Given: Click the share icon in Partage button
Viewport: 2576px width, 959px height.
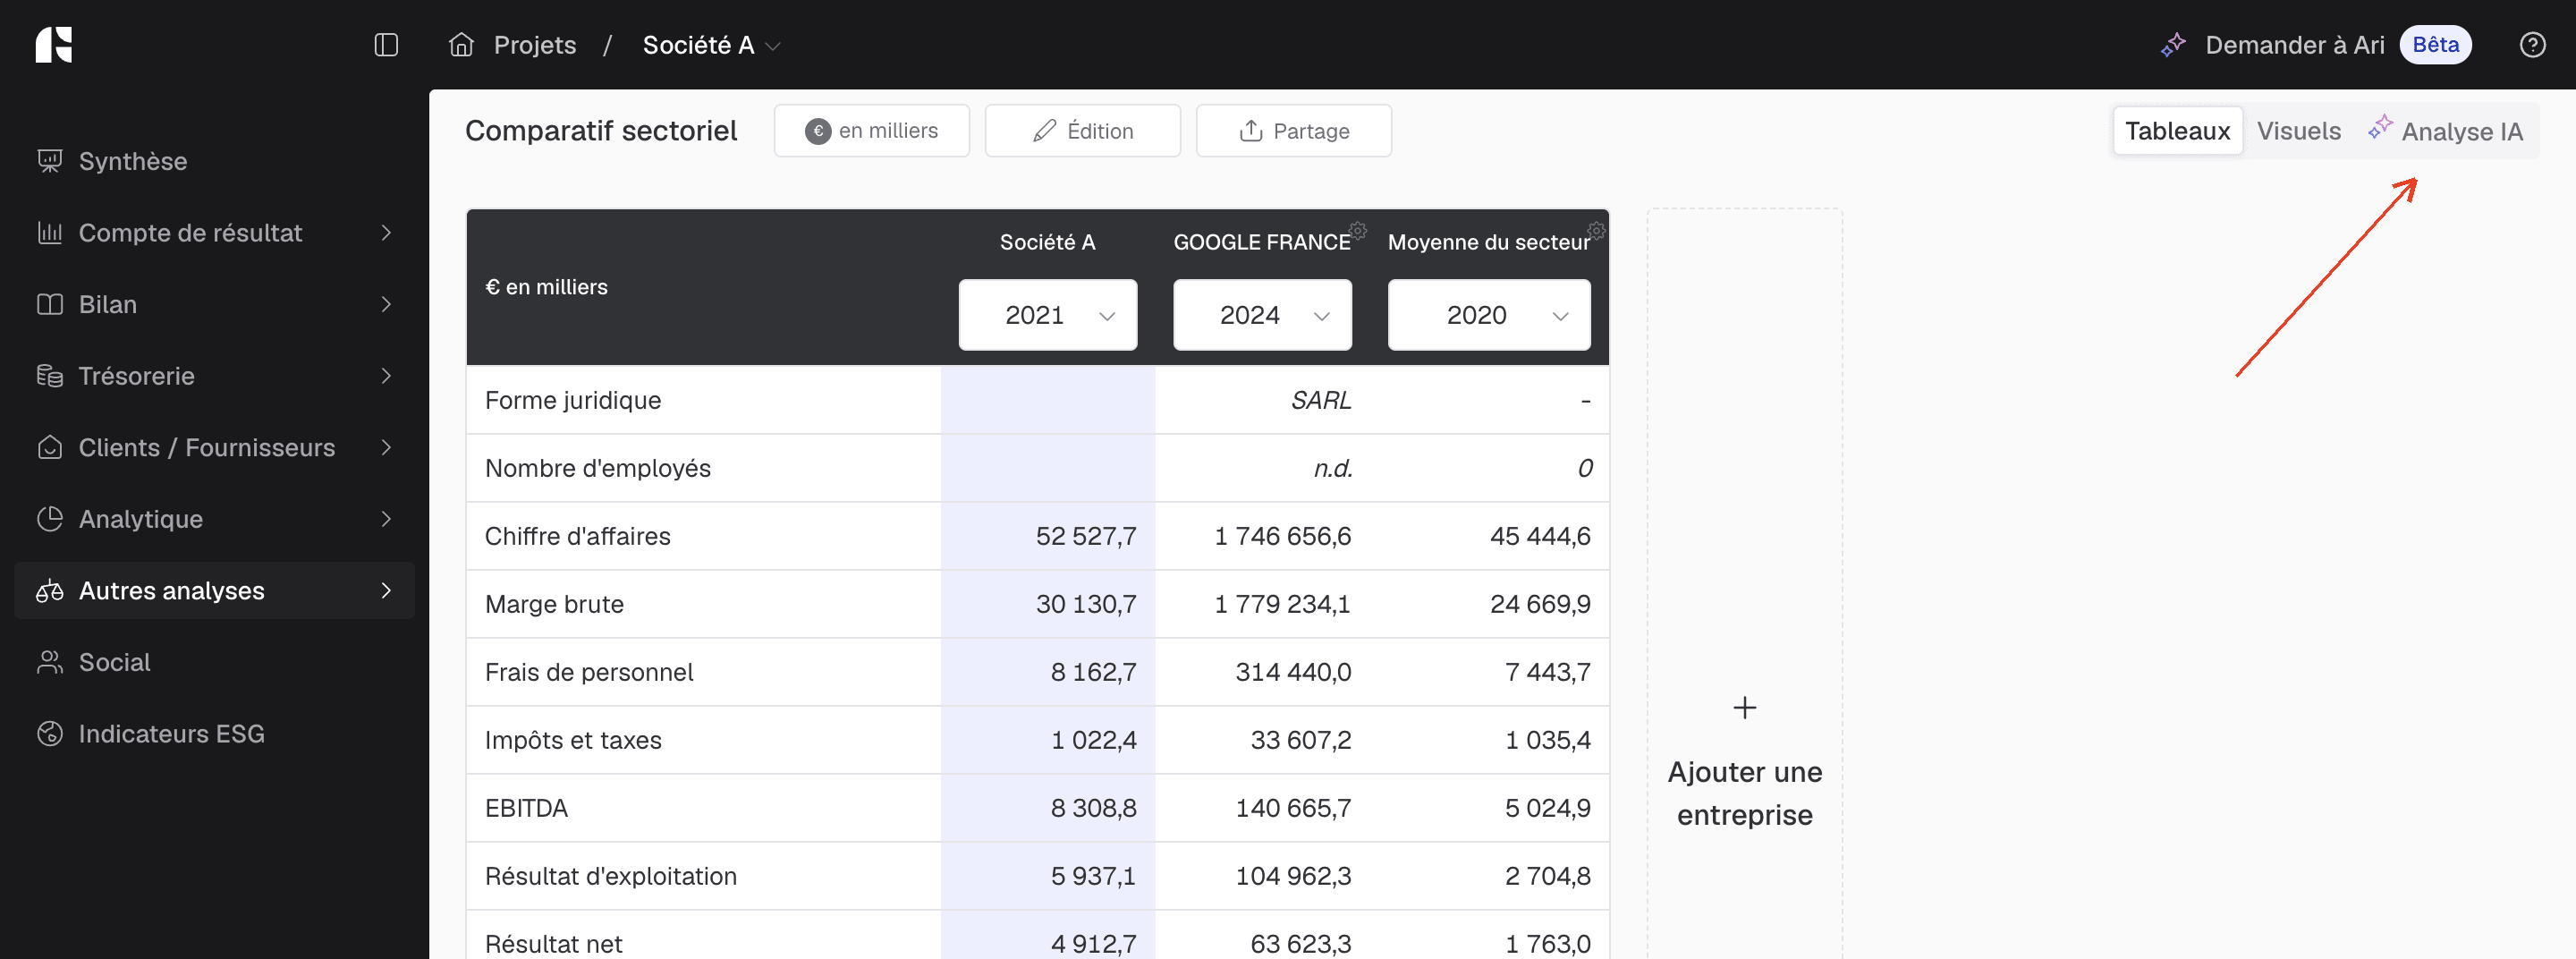Looking at the screenshot, I should point(1251,131).
